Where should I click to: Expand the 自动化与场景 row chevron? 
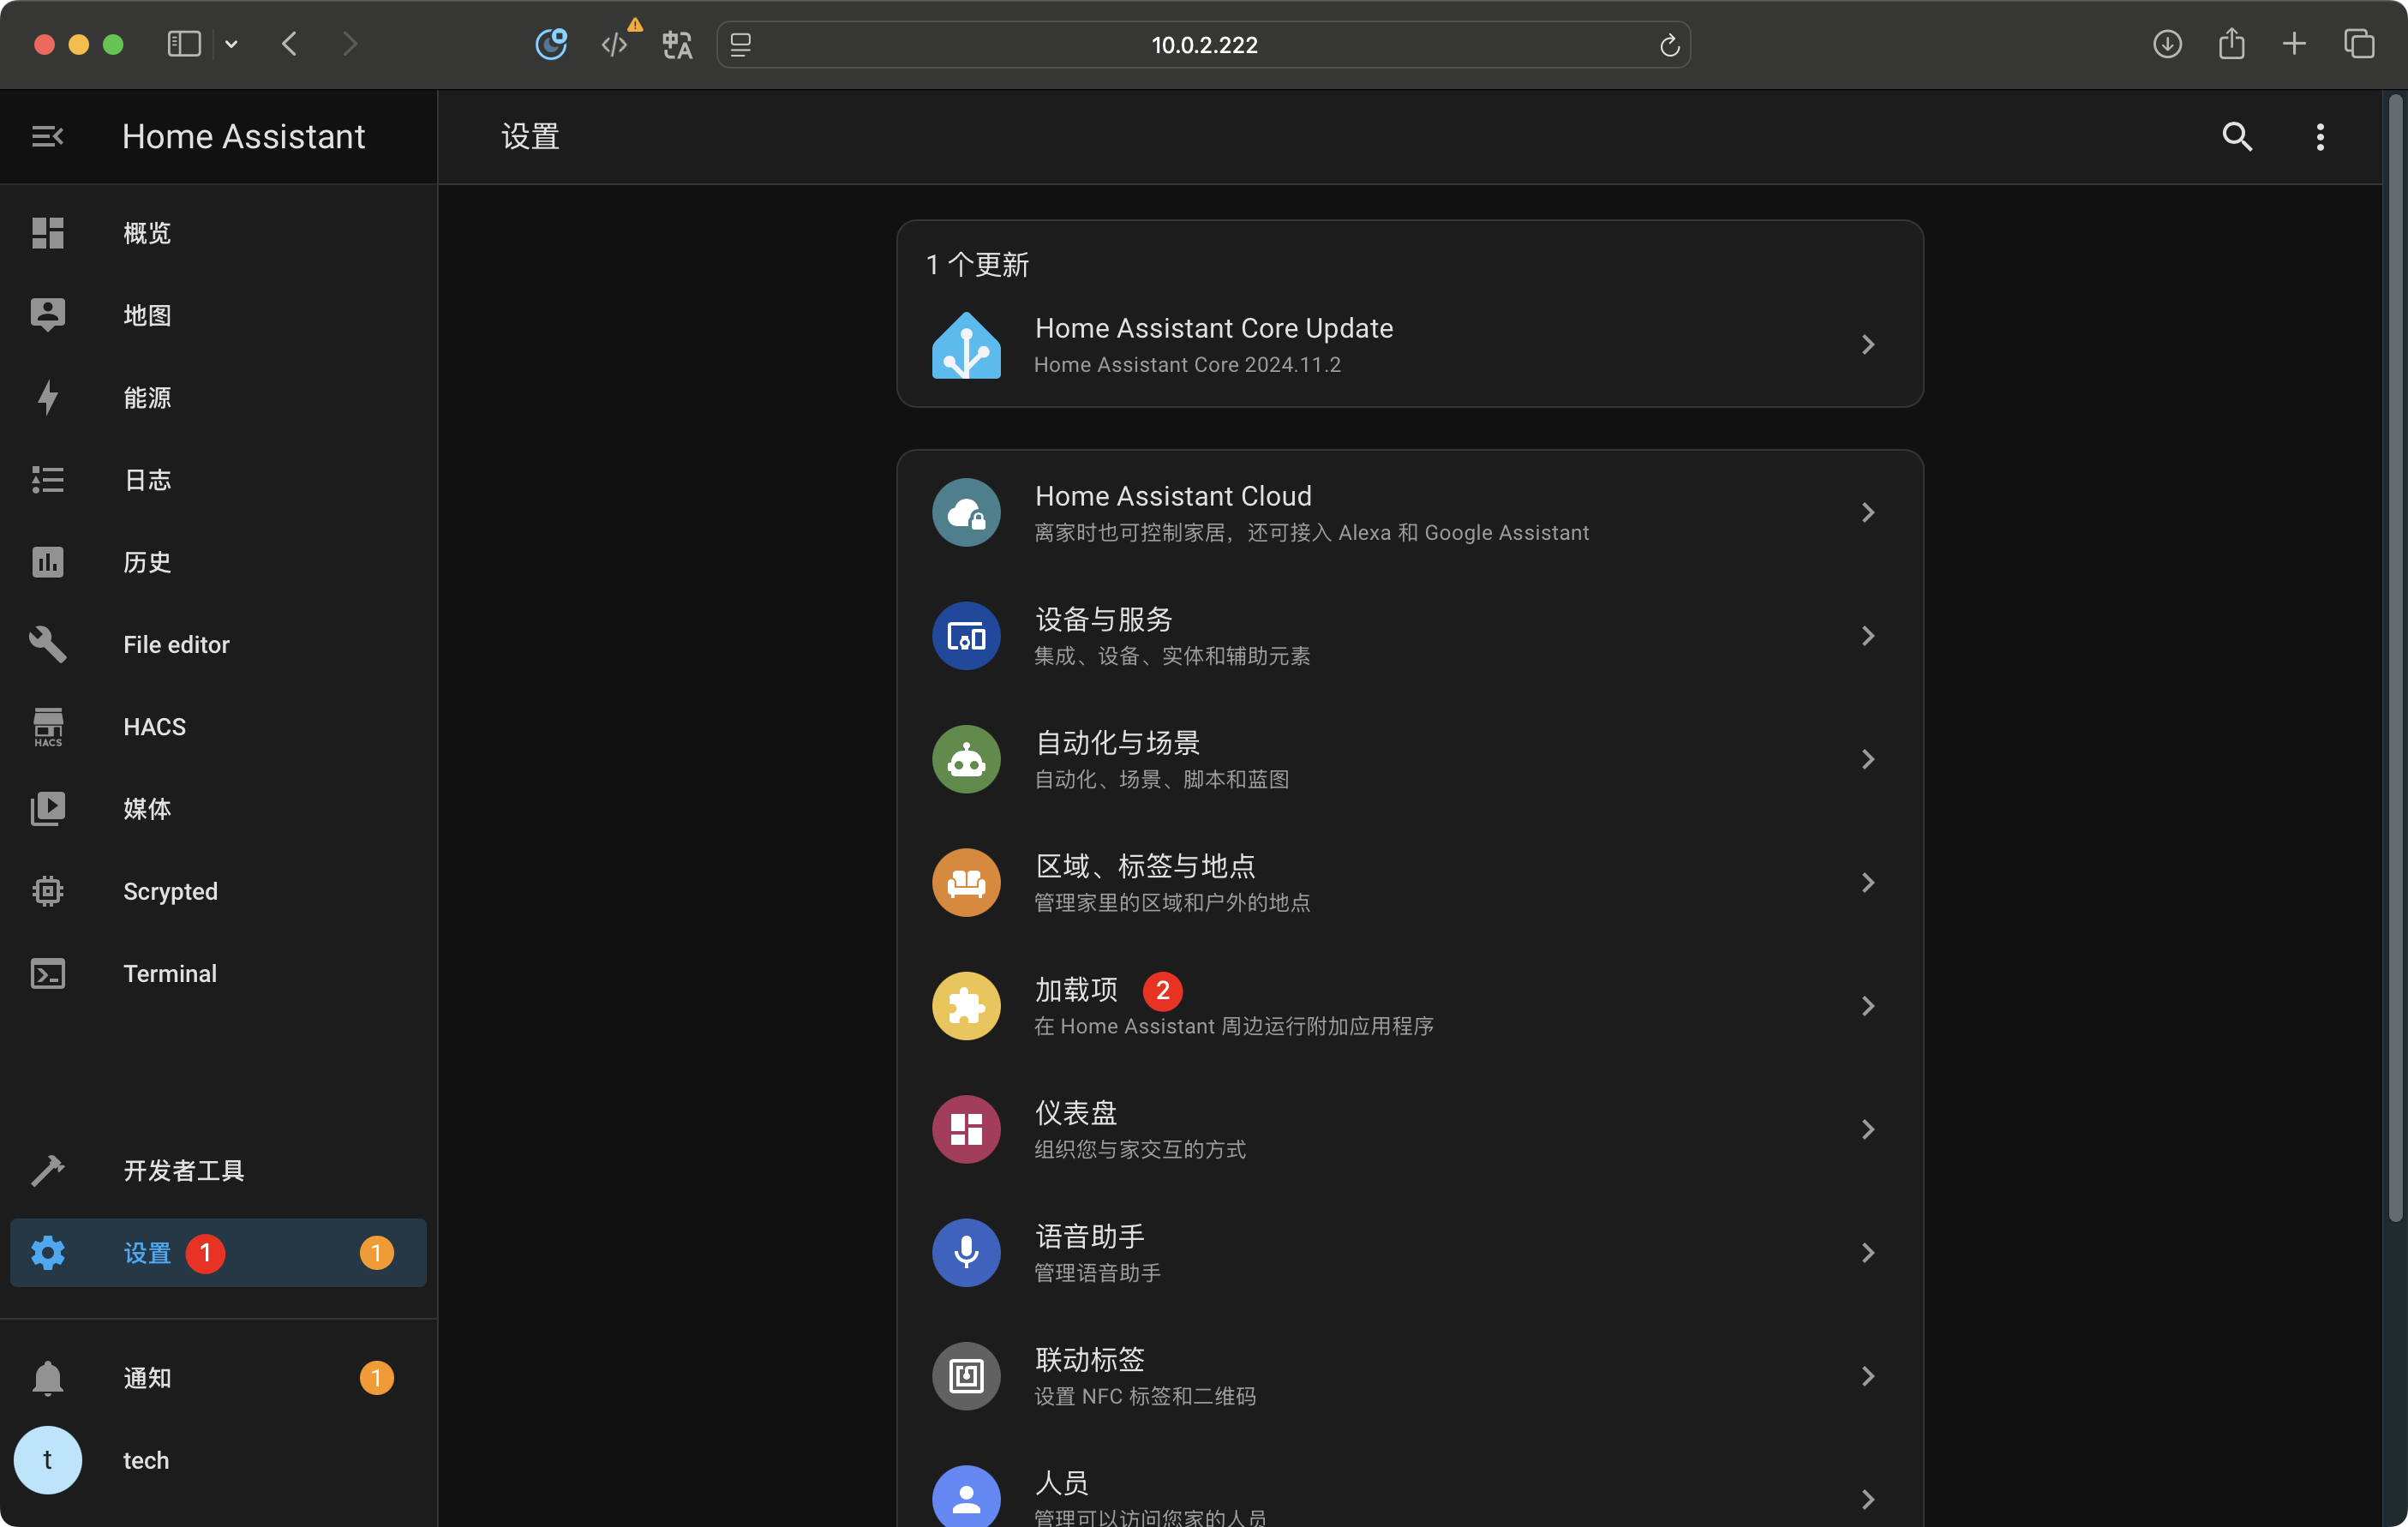click(x=1867, y=759)
